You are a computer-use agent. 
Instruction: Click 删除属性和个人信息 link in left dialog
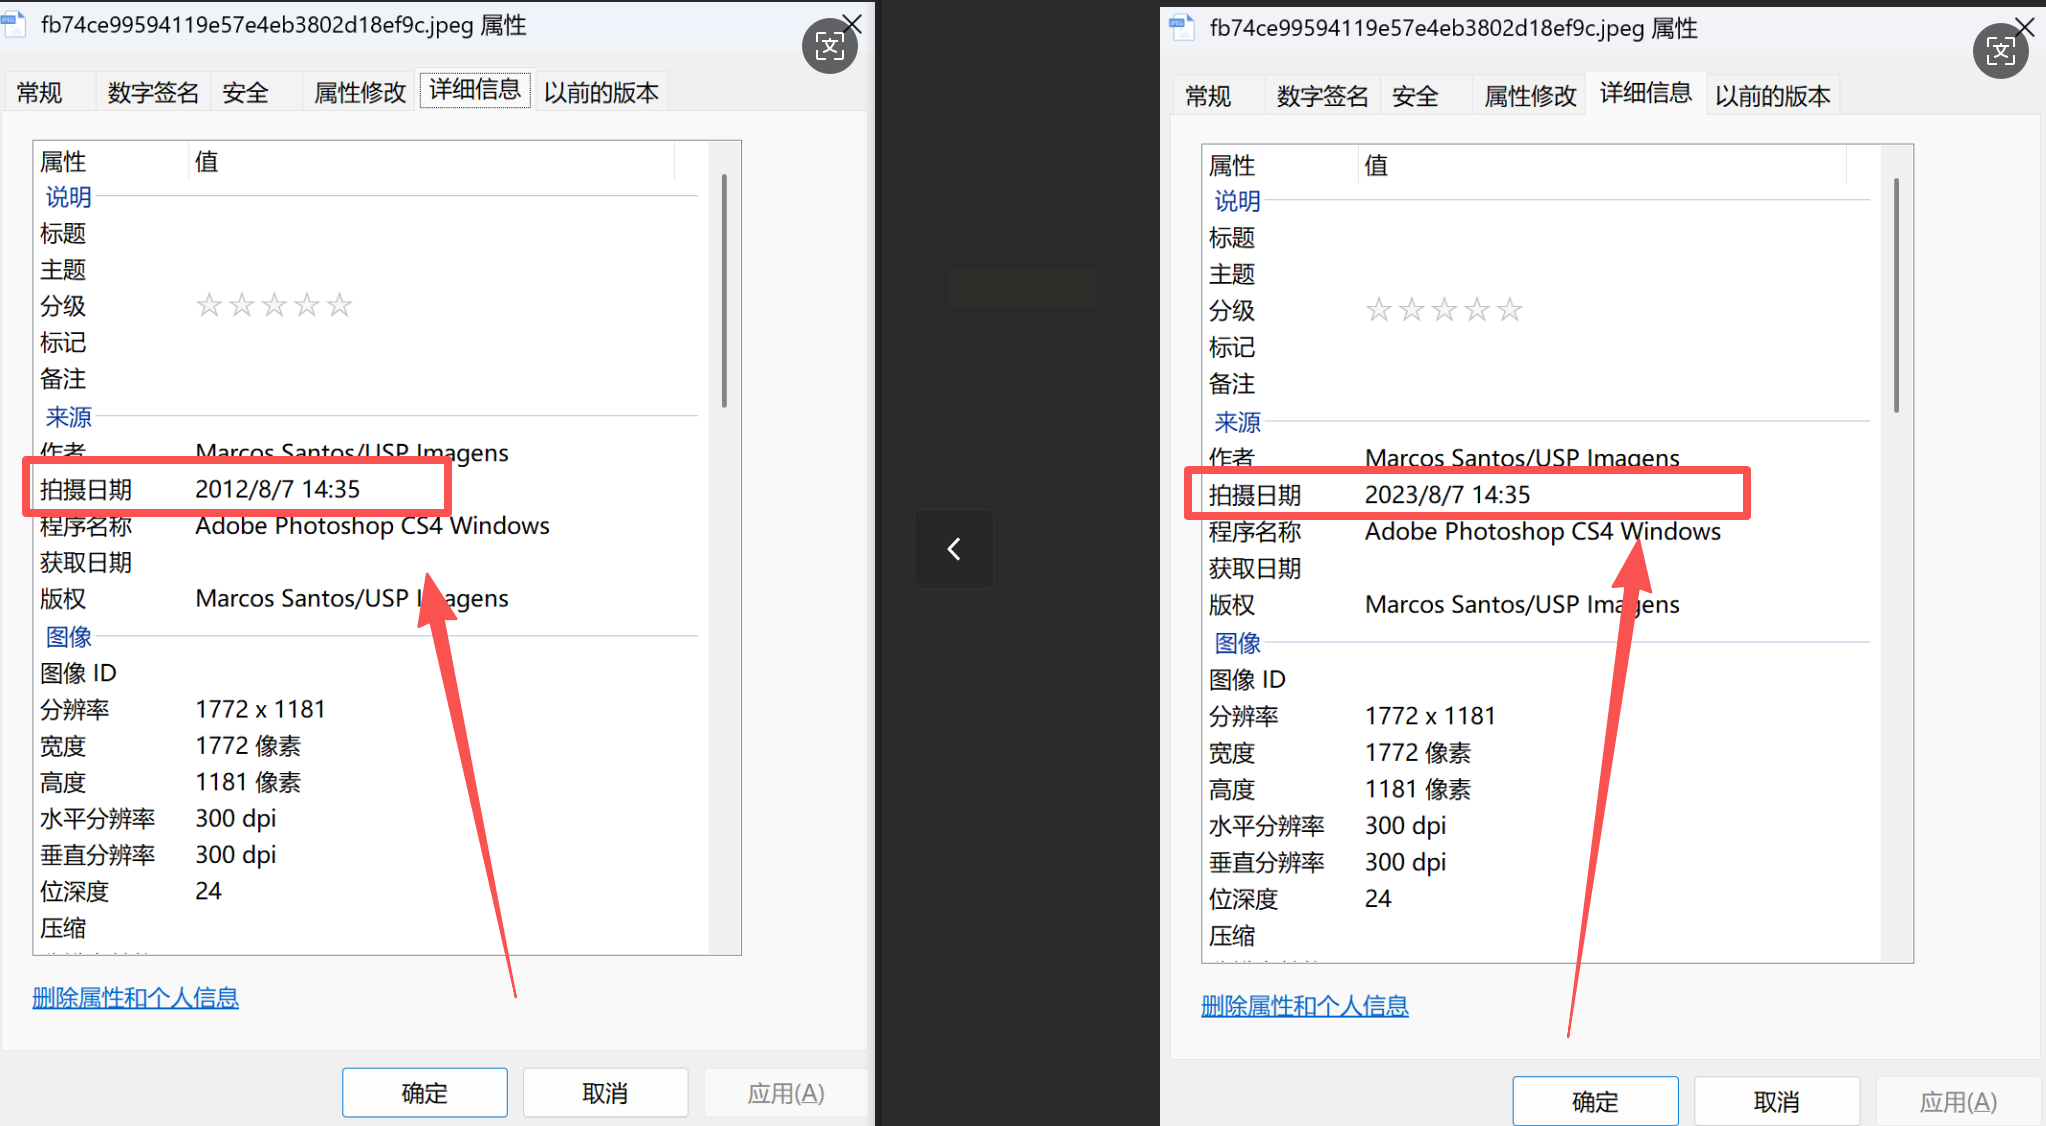(135, 998)
